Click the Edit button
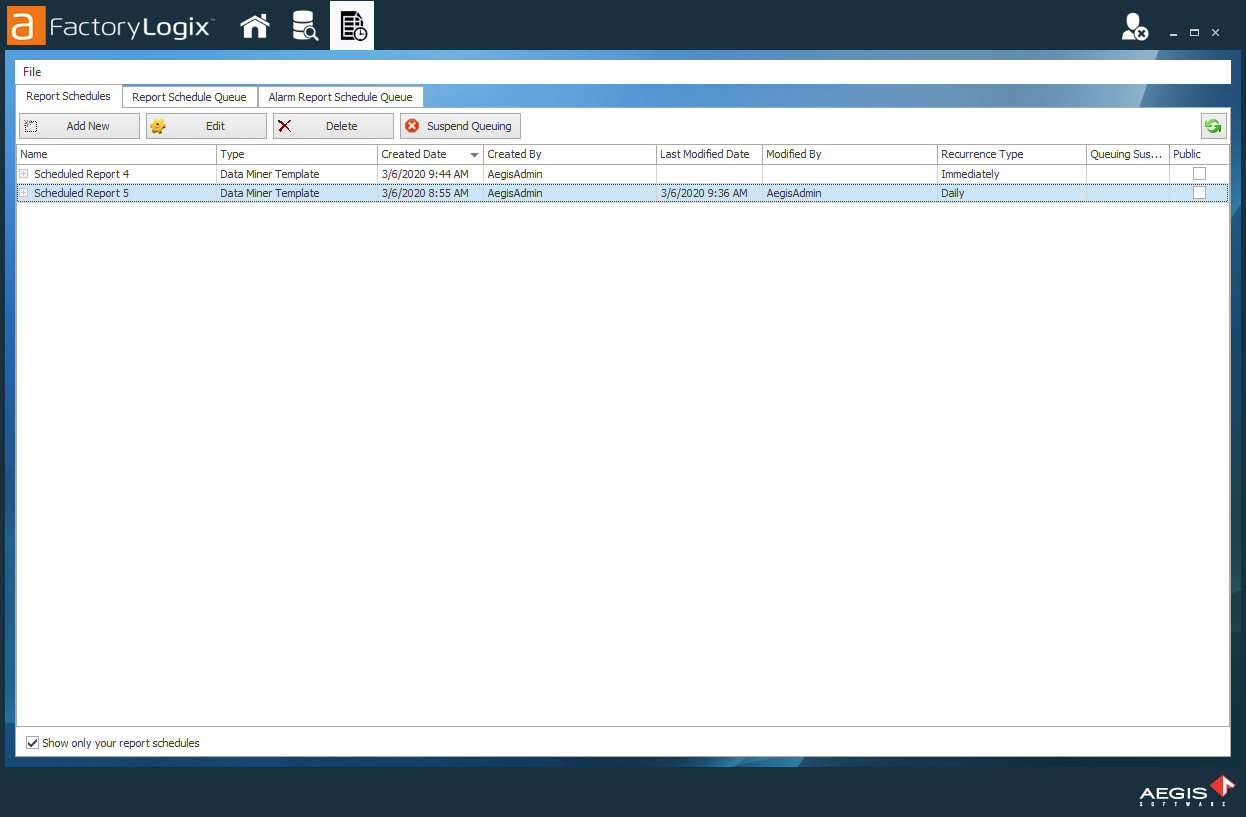This screenshot has width=1246, height=817. (206, 126)
